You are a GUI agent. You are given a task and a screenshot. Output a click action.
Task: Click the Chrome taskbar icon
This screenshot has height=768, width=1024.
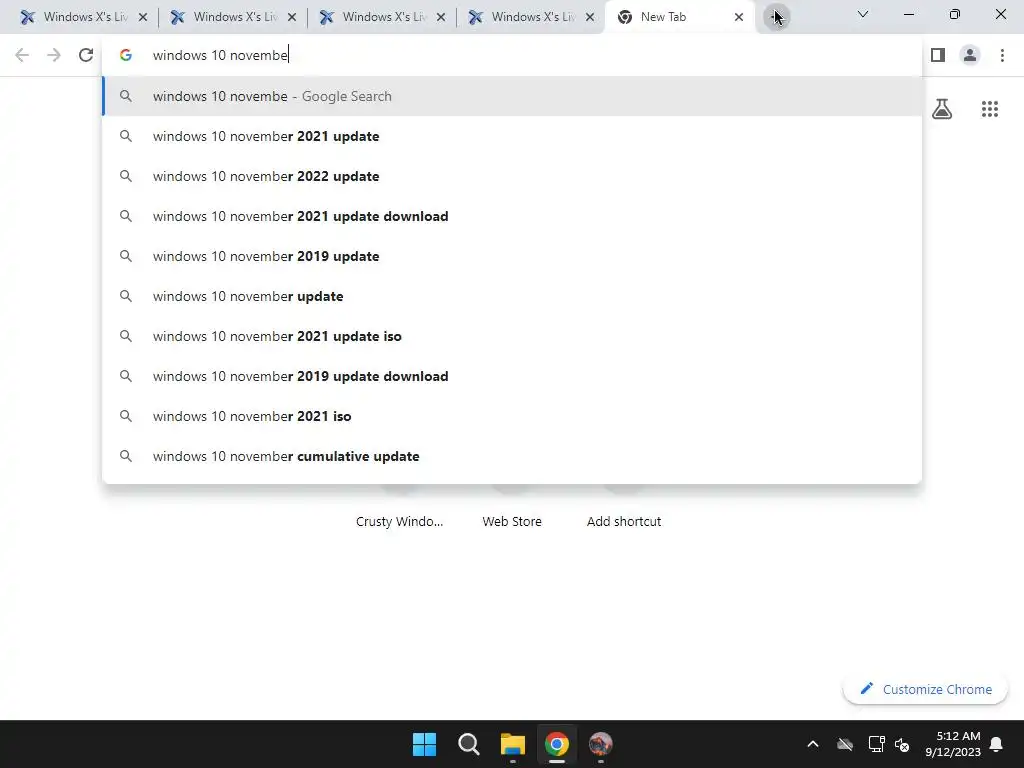coord(556,744)
